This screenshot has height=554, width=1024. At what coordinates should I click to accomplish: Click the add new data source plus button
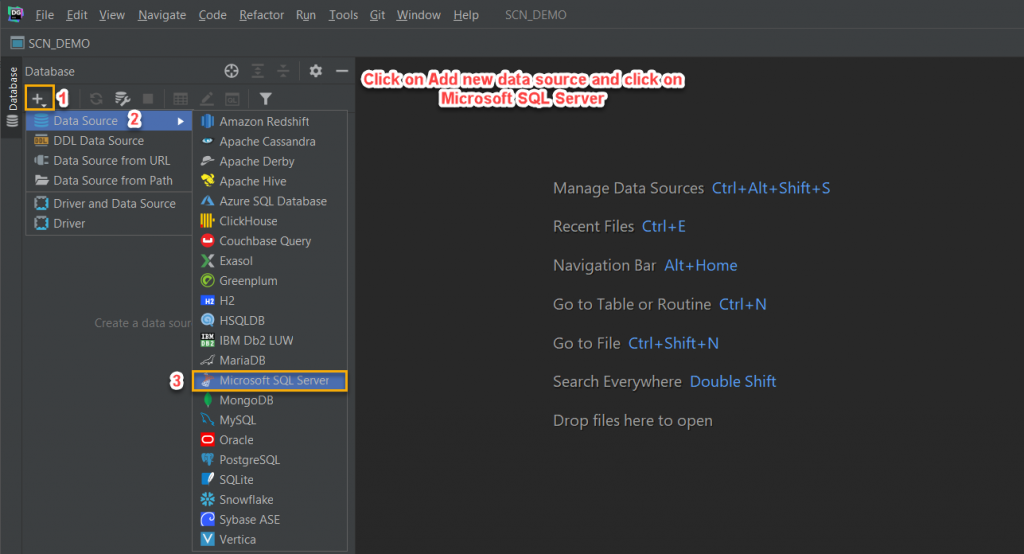(39, 99)
